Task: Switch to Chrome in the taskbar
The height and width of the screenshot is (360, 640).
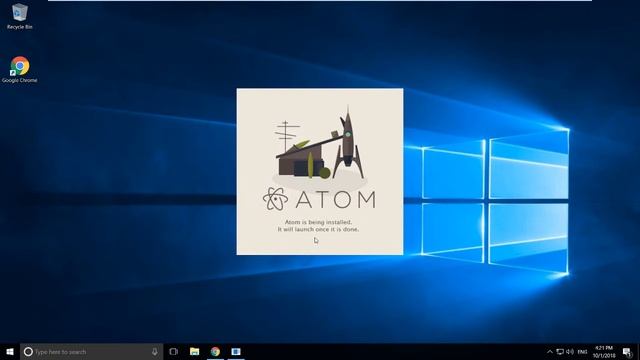Action: coord(215,351)
